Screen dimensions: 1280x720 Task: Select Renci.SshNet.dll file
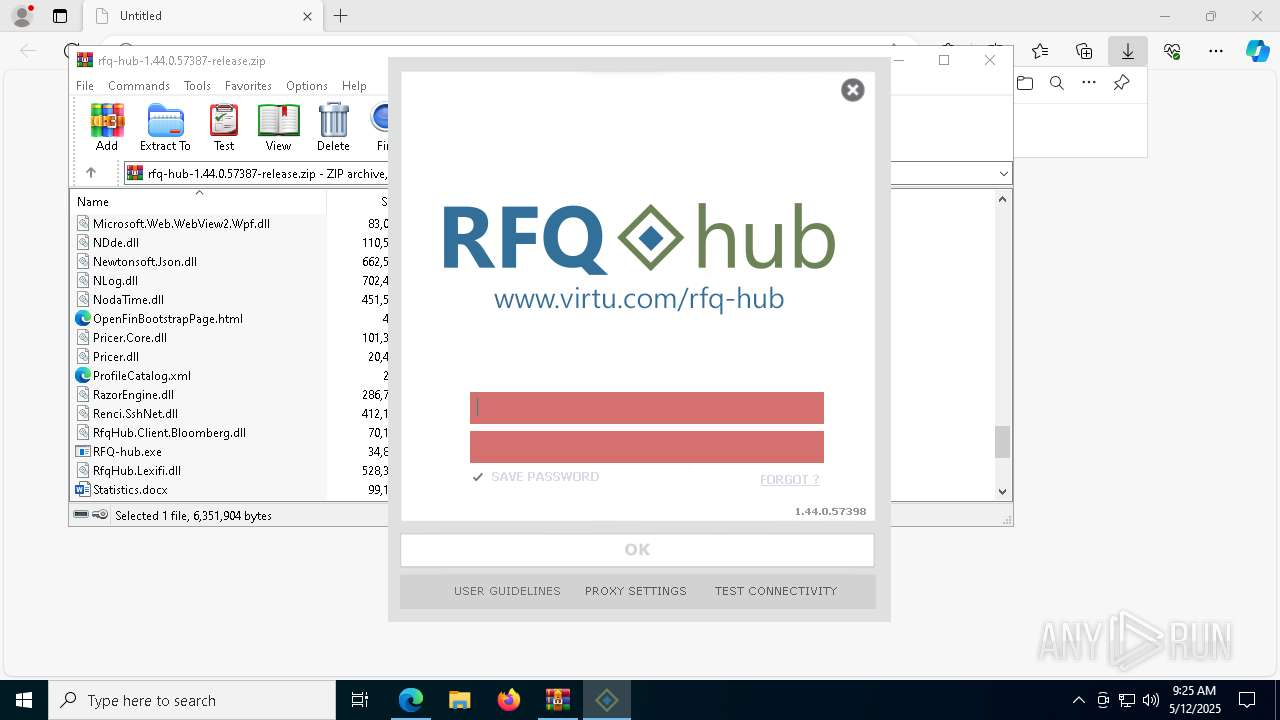tap(135, 414)
